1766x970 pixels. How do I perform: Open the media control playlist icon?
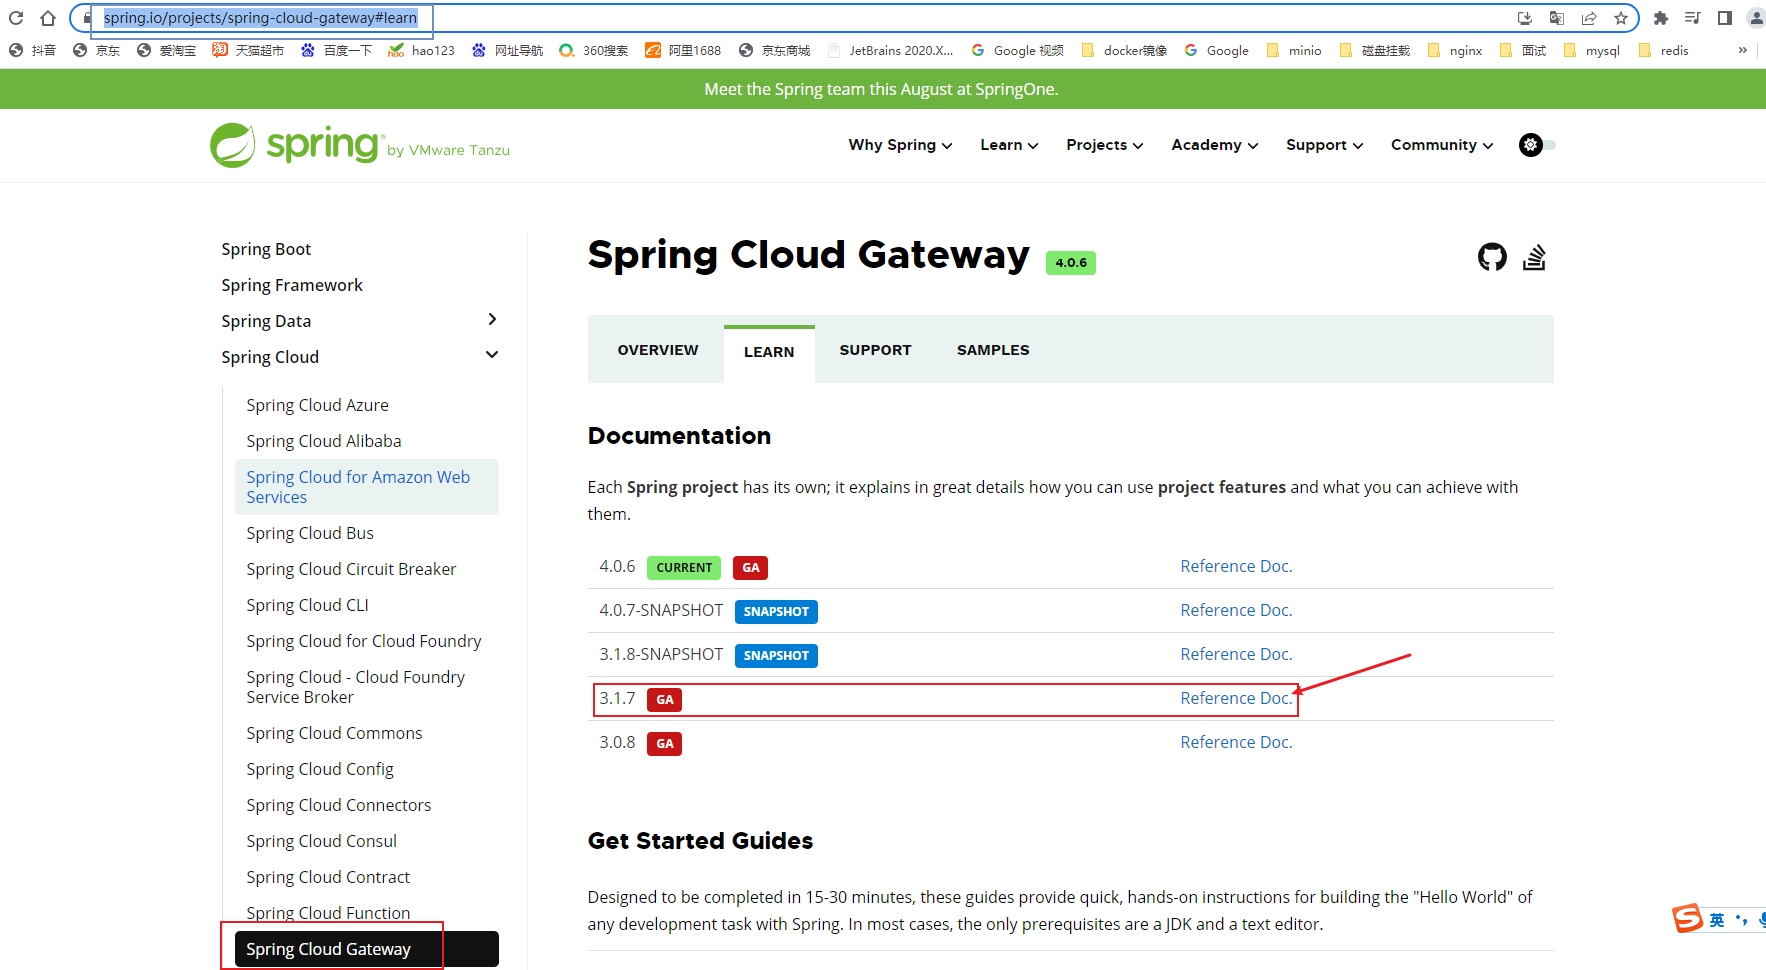[x=1693, y=18]
